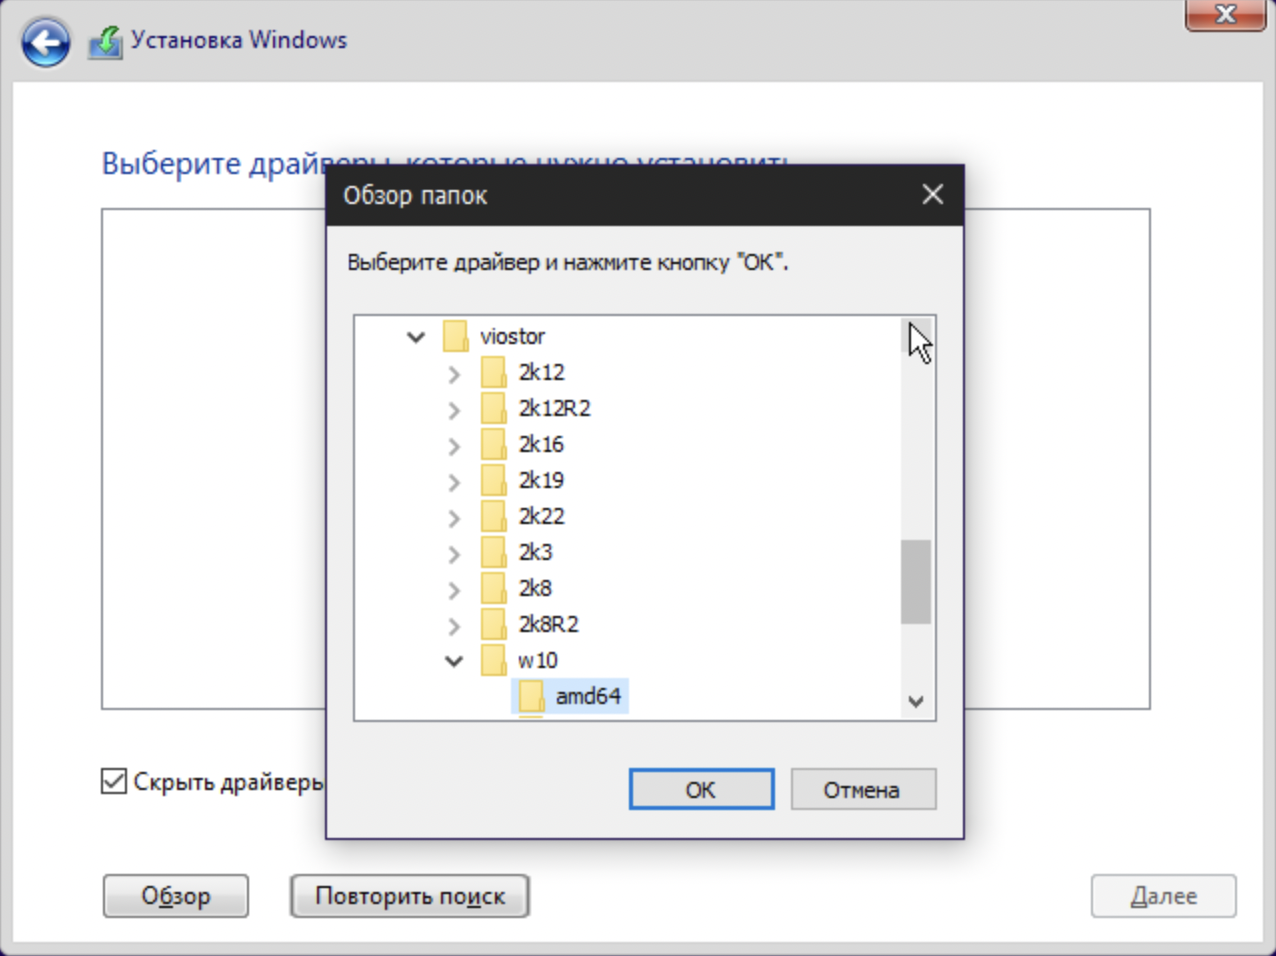Select the '2k12' folder label
Screen dimensions: 1276x956
click(x=541, y=372)
